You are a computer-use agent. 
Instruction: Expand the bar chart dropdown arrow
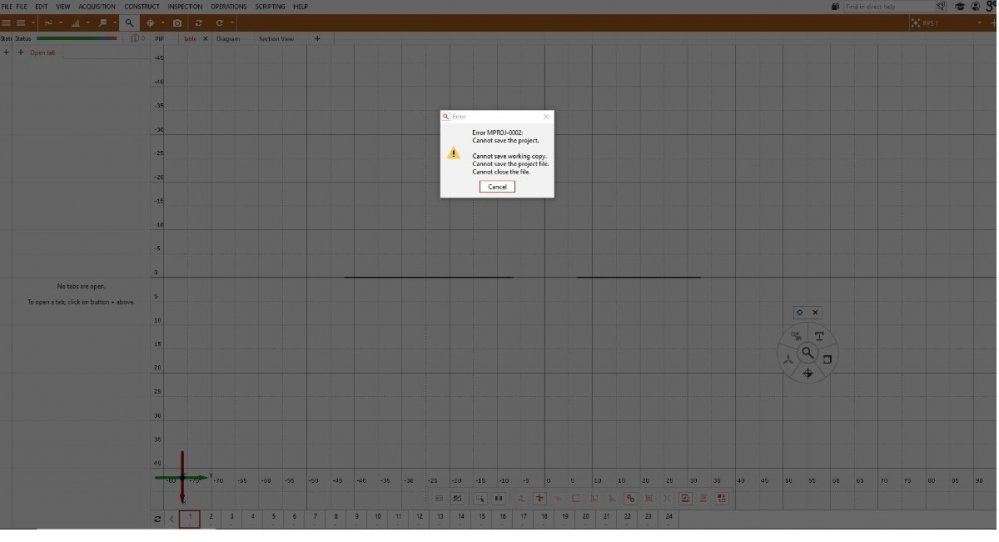[x=88, y=23]
